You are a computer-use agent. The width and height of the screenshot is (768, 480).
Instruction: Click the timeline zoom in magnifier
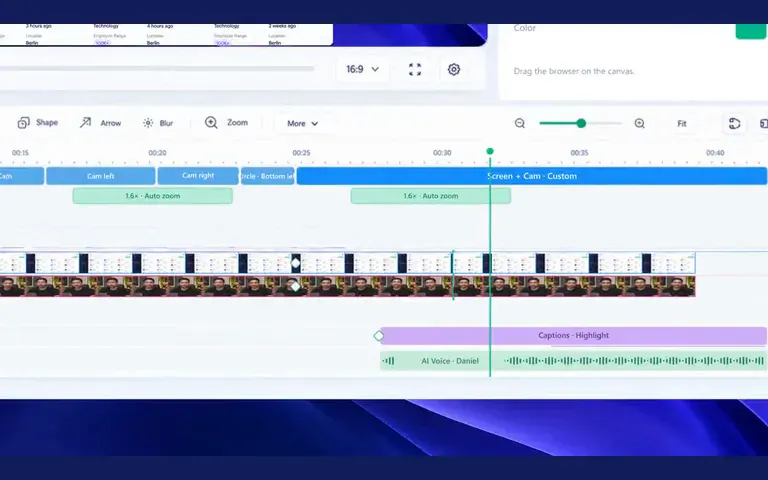click(x=639, y=123)
